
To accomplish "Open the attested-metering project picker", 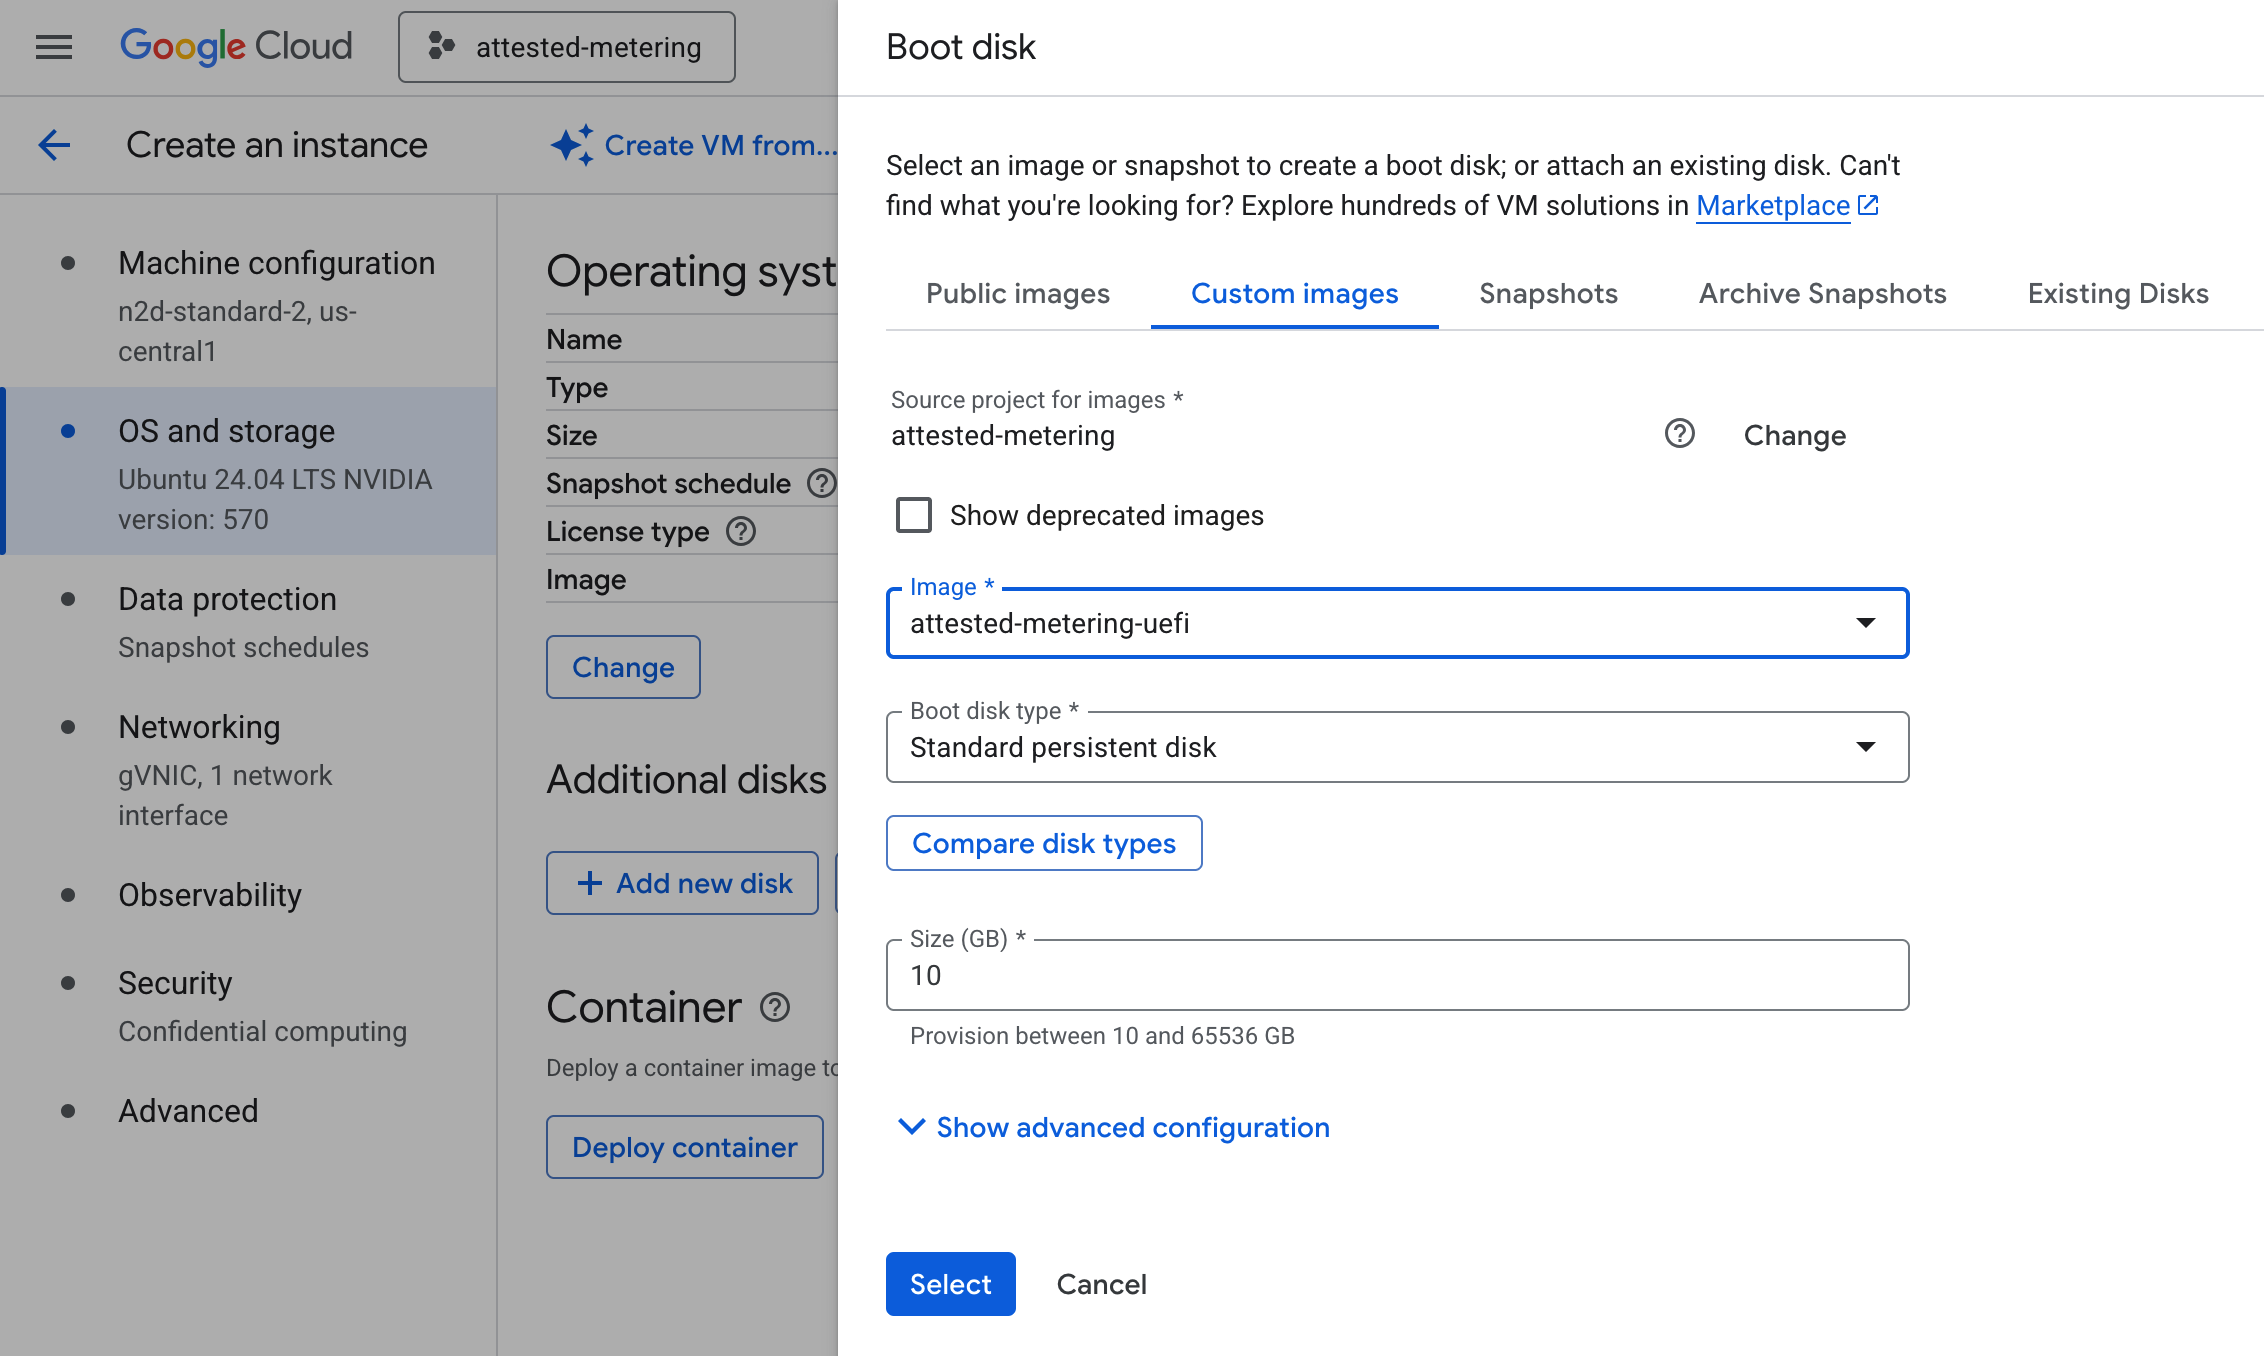I will point(566,47).
